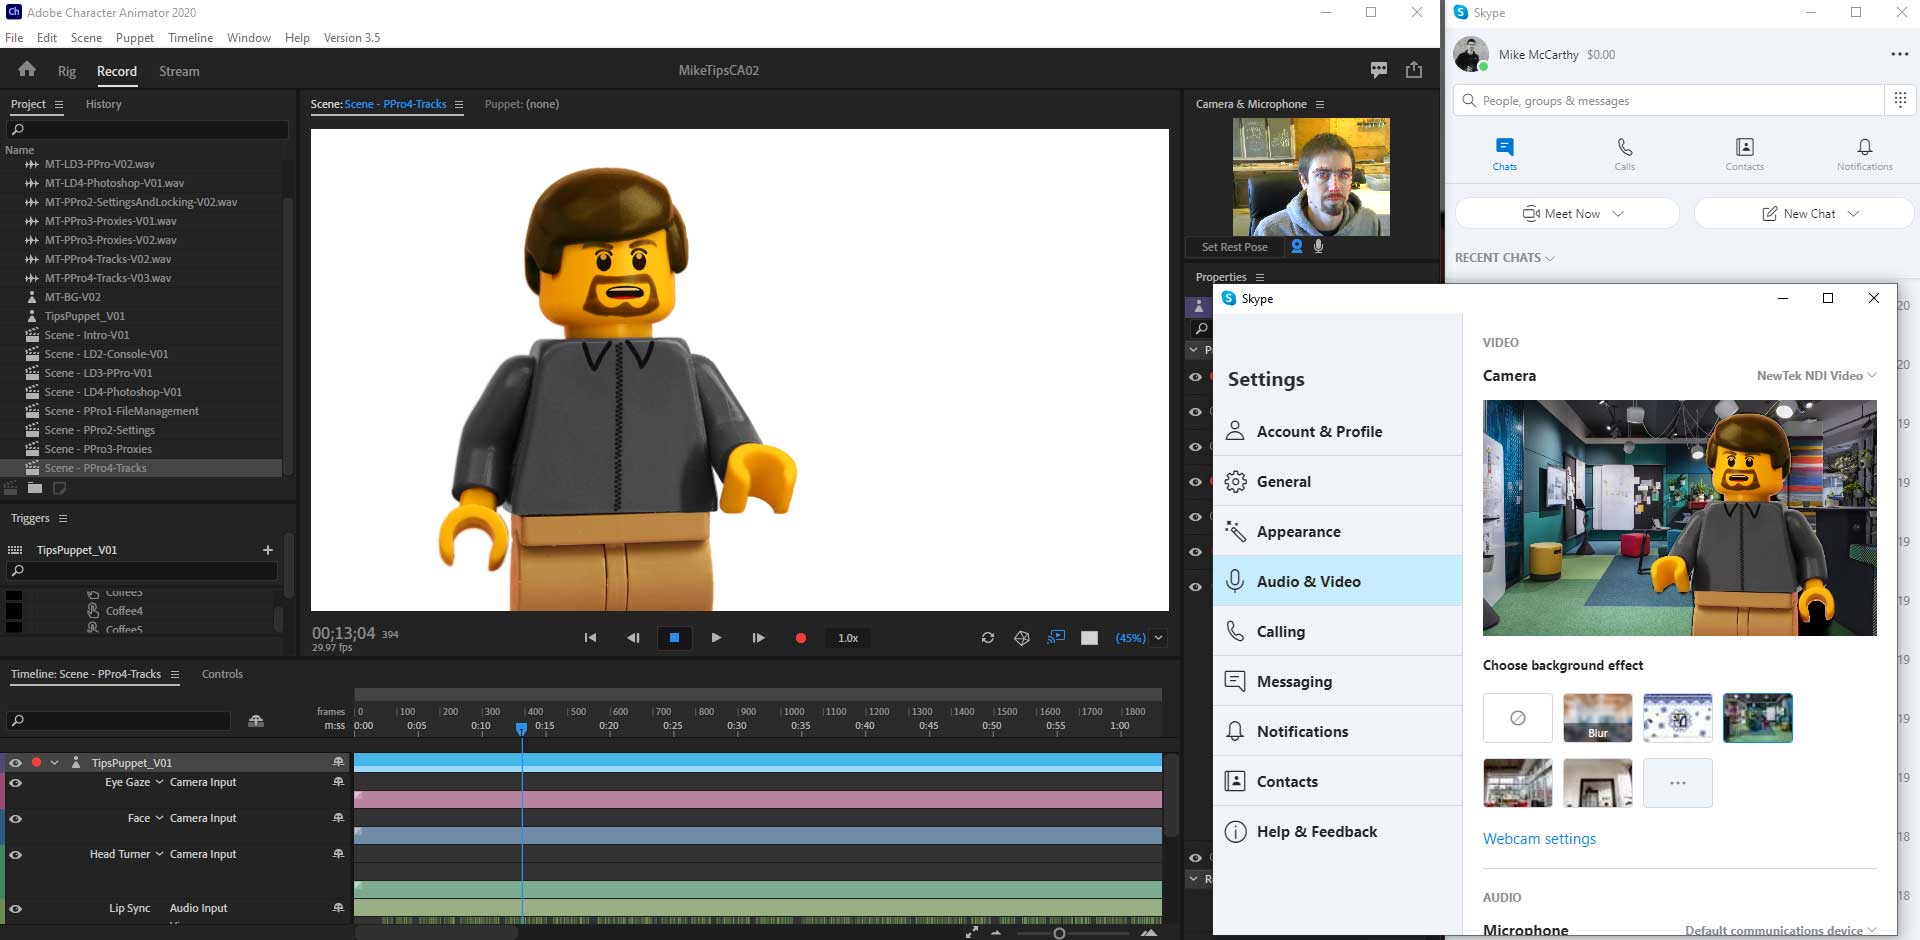Adjust timeline zoom slider handle
This screenshot has width=1920, height=940.
[1059, 933]
